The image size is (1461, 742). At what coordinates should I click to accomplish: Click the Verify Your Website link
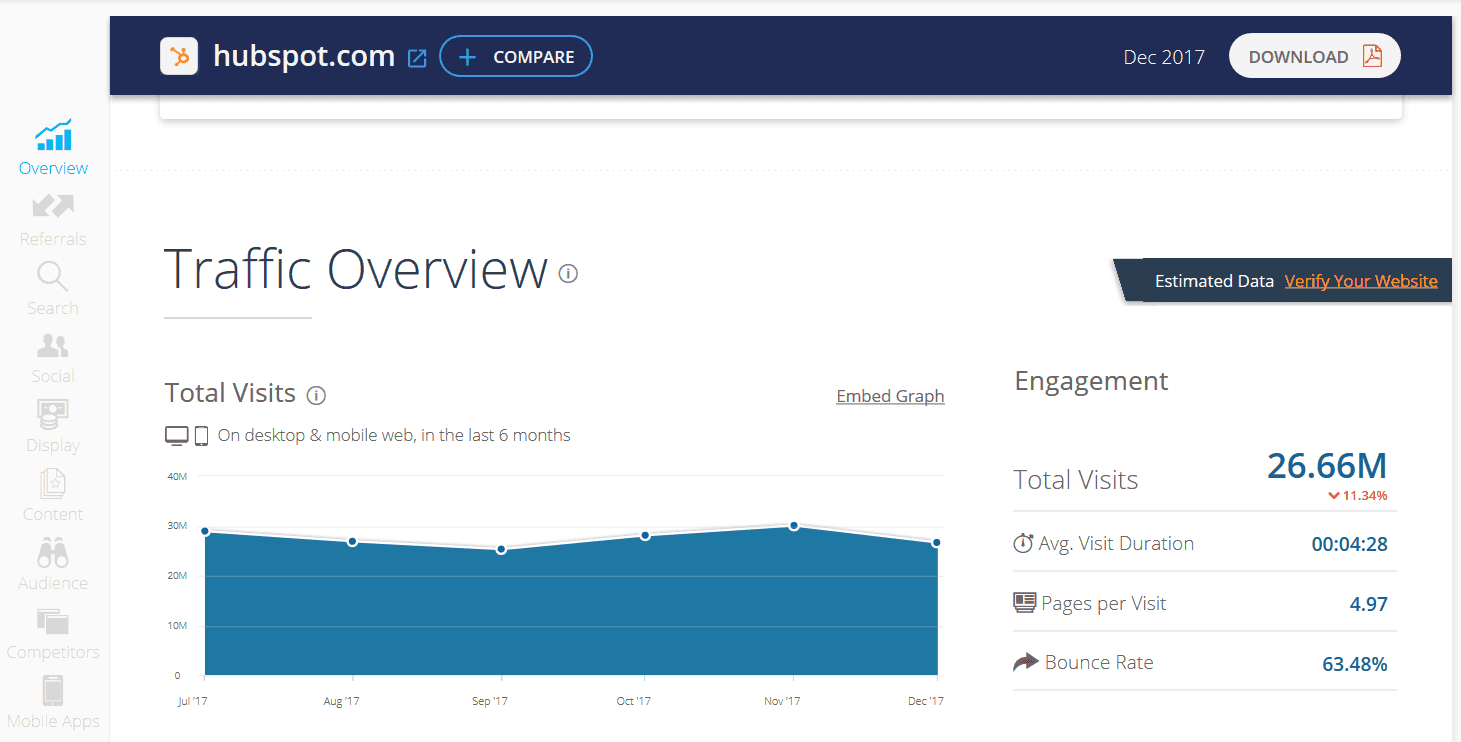click(1361, 281)
